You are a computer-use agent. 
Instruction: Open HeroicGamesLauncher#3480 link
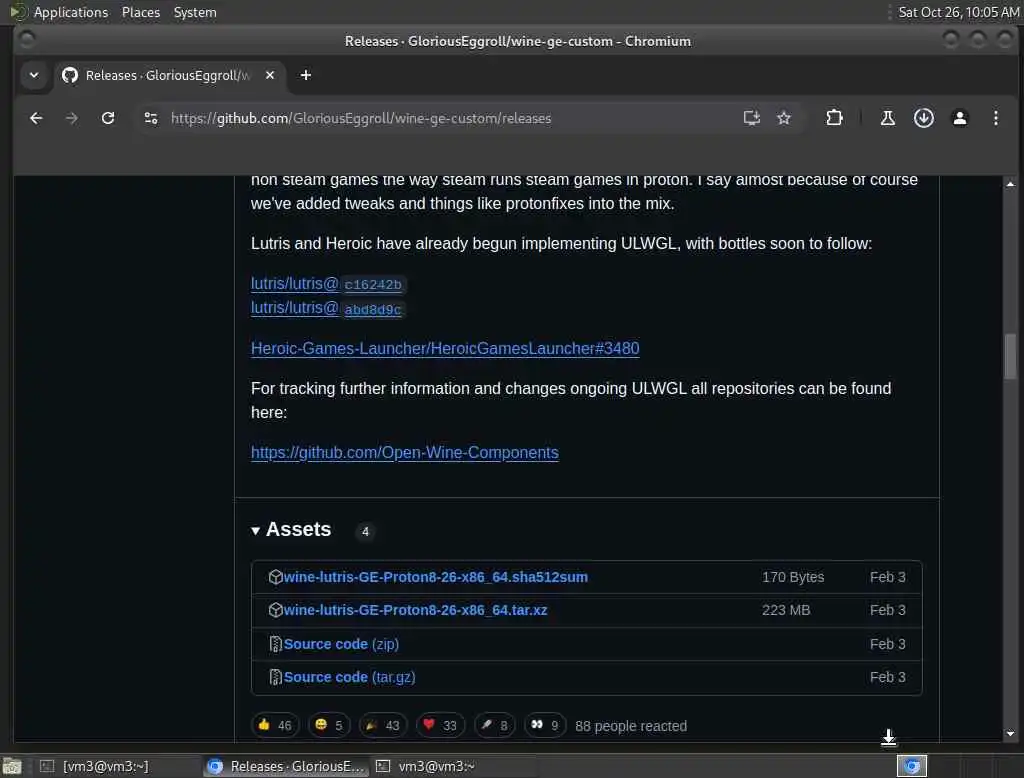445,349
